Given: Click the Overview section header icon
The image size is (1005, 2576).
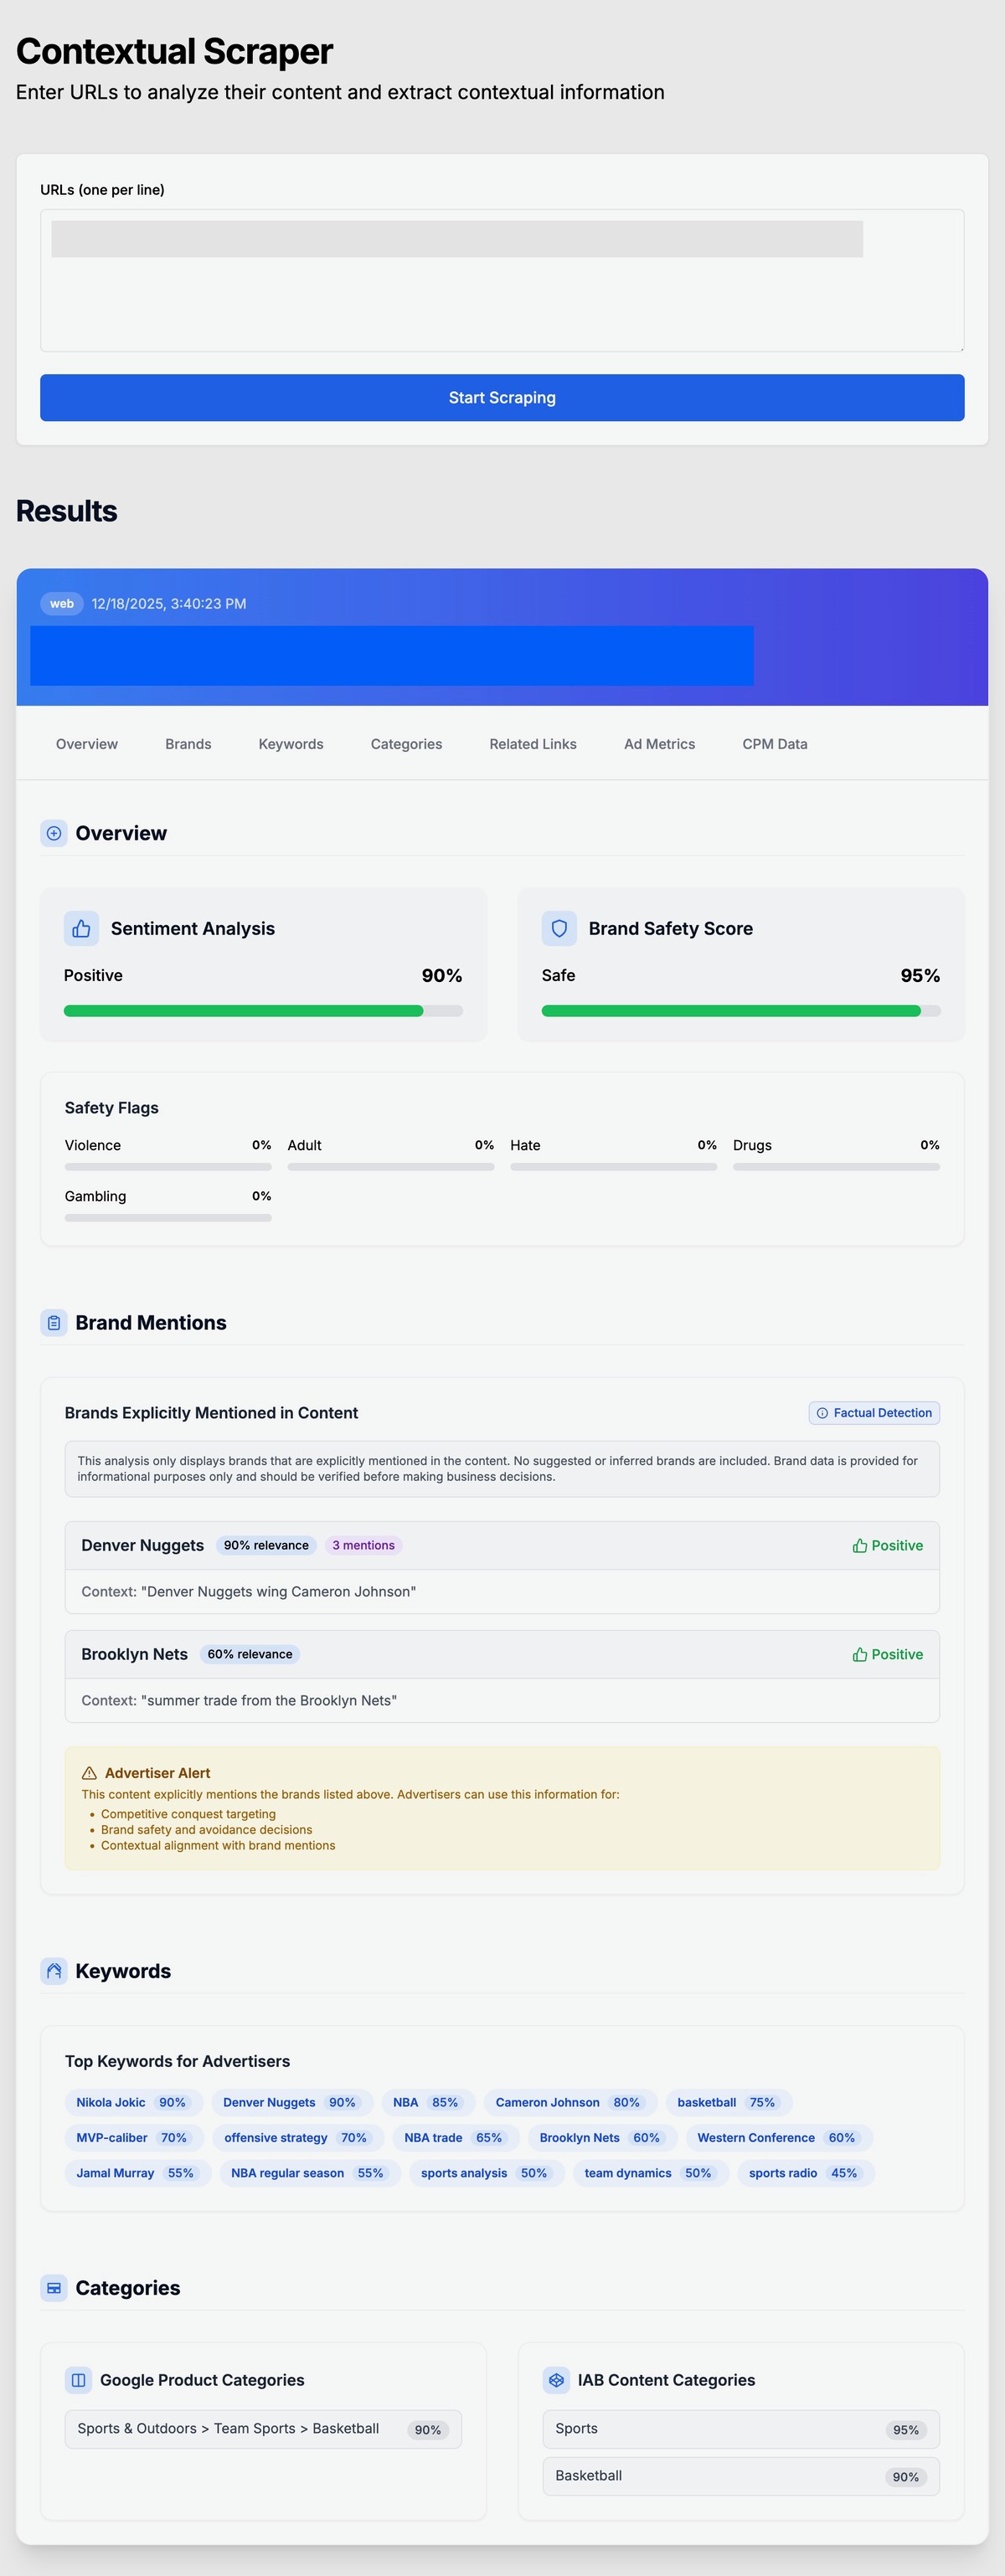Looking at the screenshot, I should [54, 833].
